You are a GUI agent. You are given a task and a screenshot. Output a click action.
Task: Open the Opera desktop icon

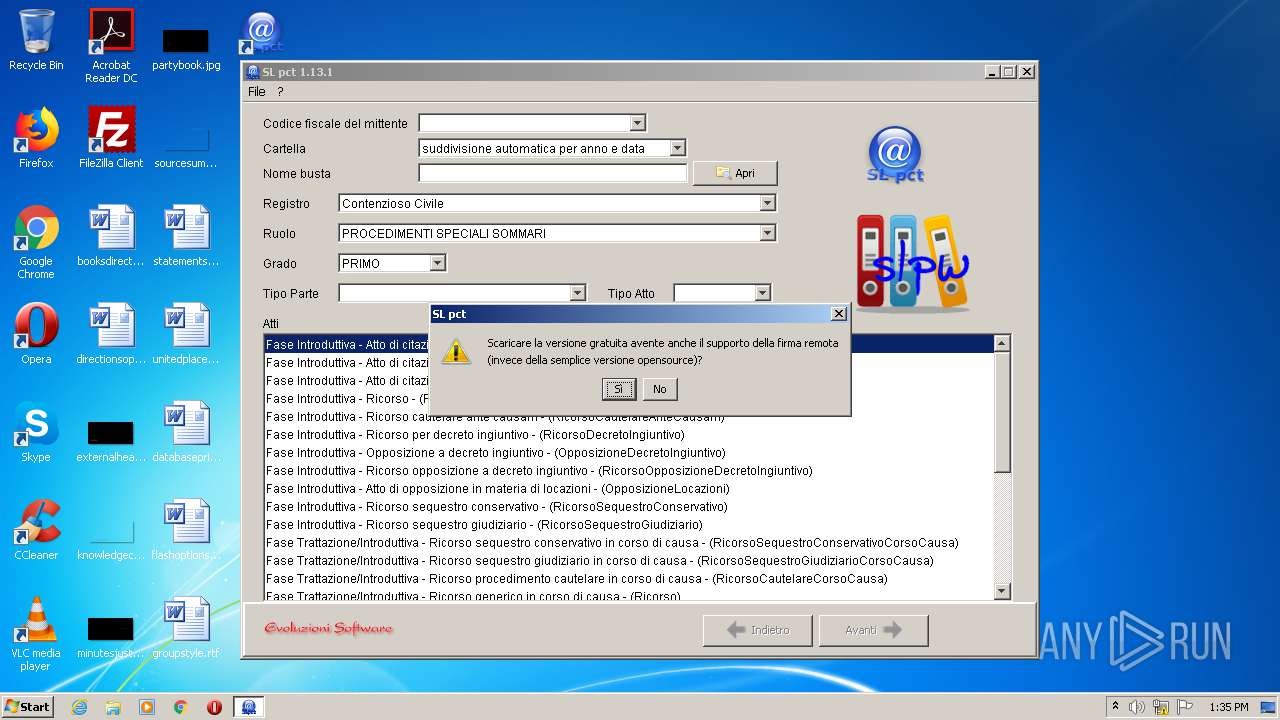point(36,334)
